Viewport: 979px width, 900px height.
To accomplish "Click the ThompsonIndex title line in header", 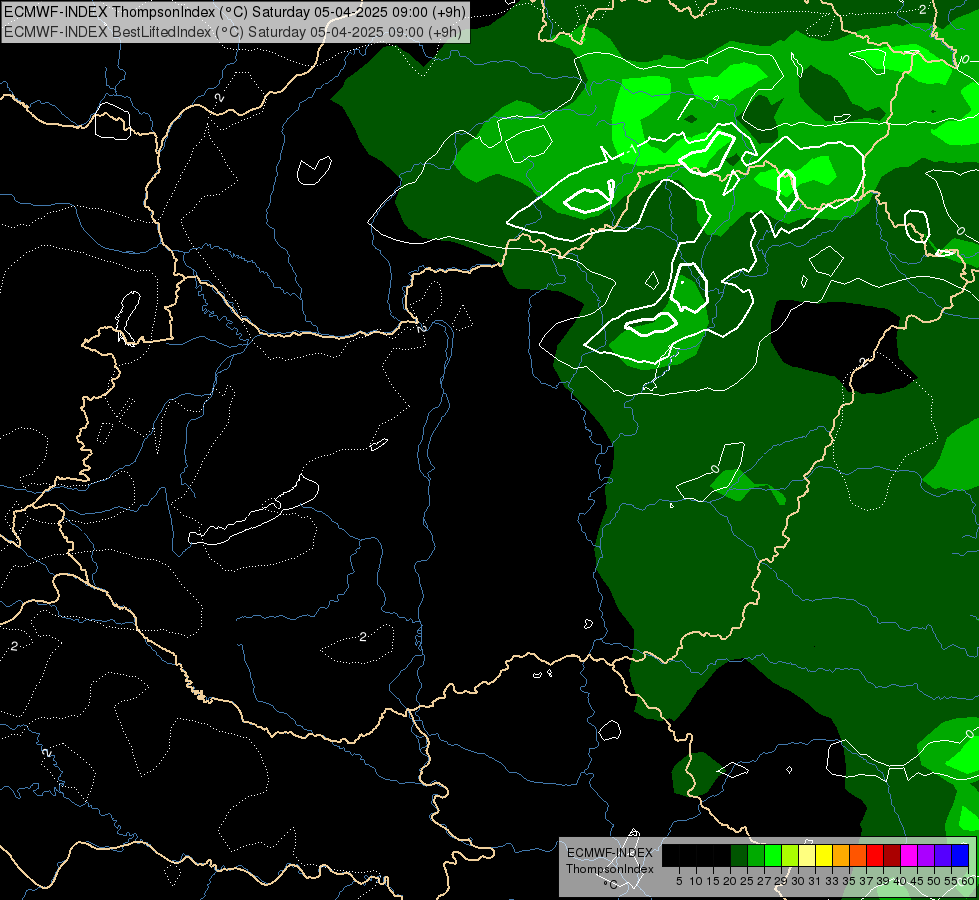I will pos(235,12).
